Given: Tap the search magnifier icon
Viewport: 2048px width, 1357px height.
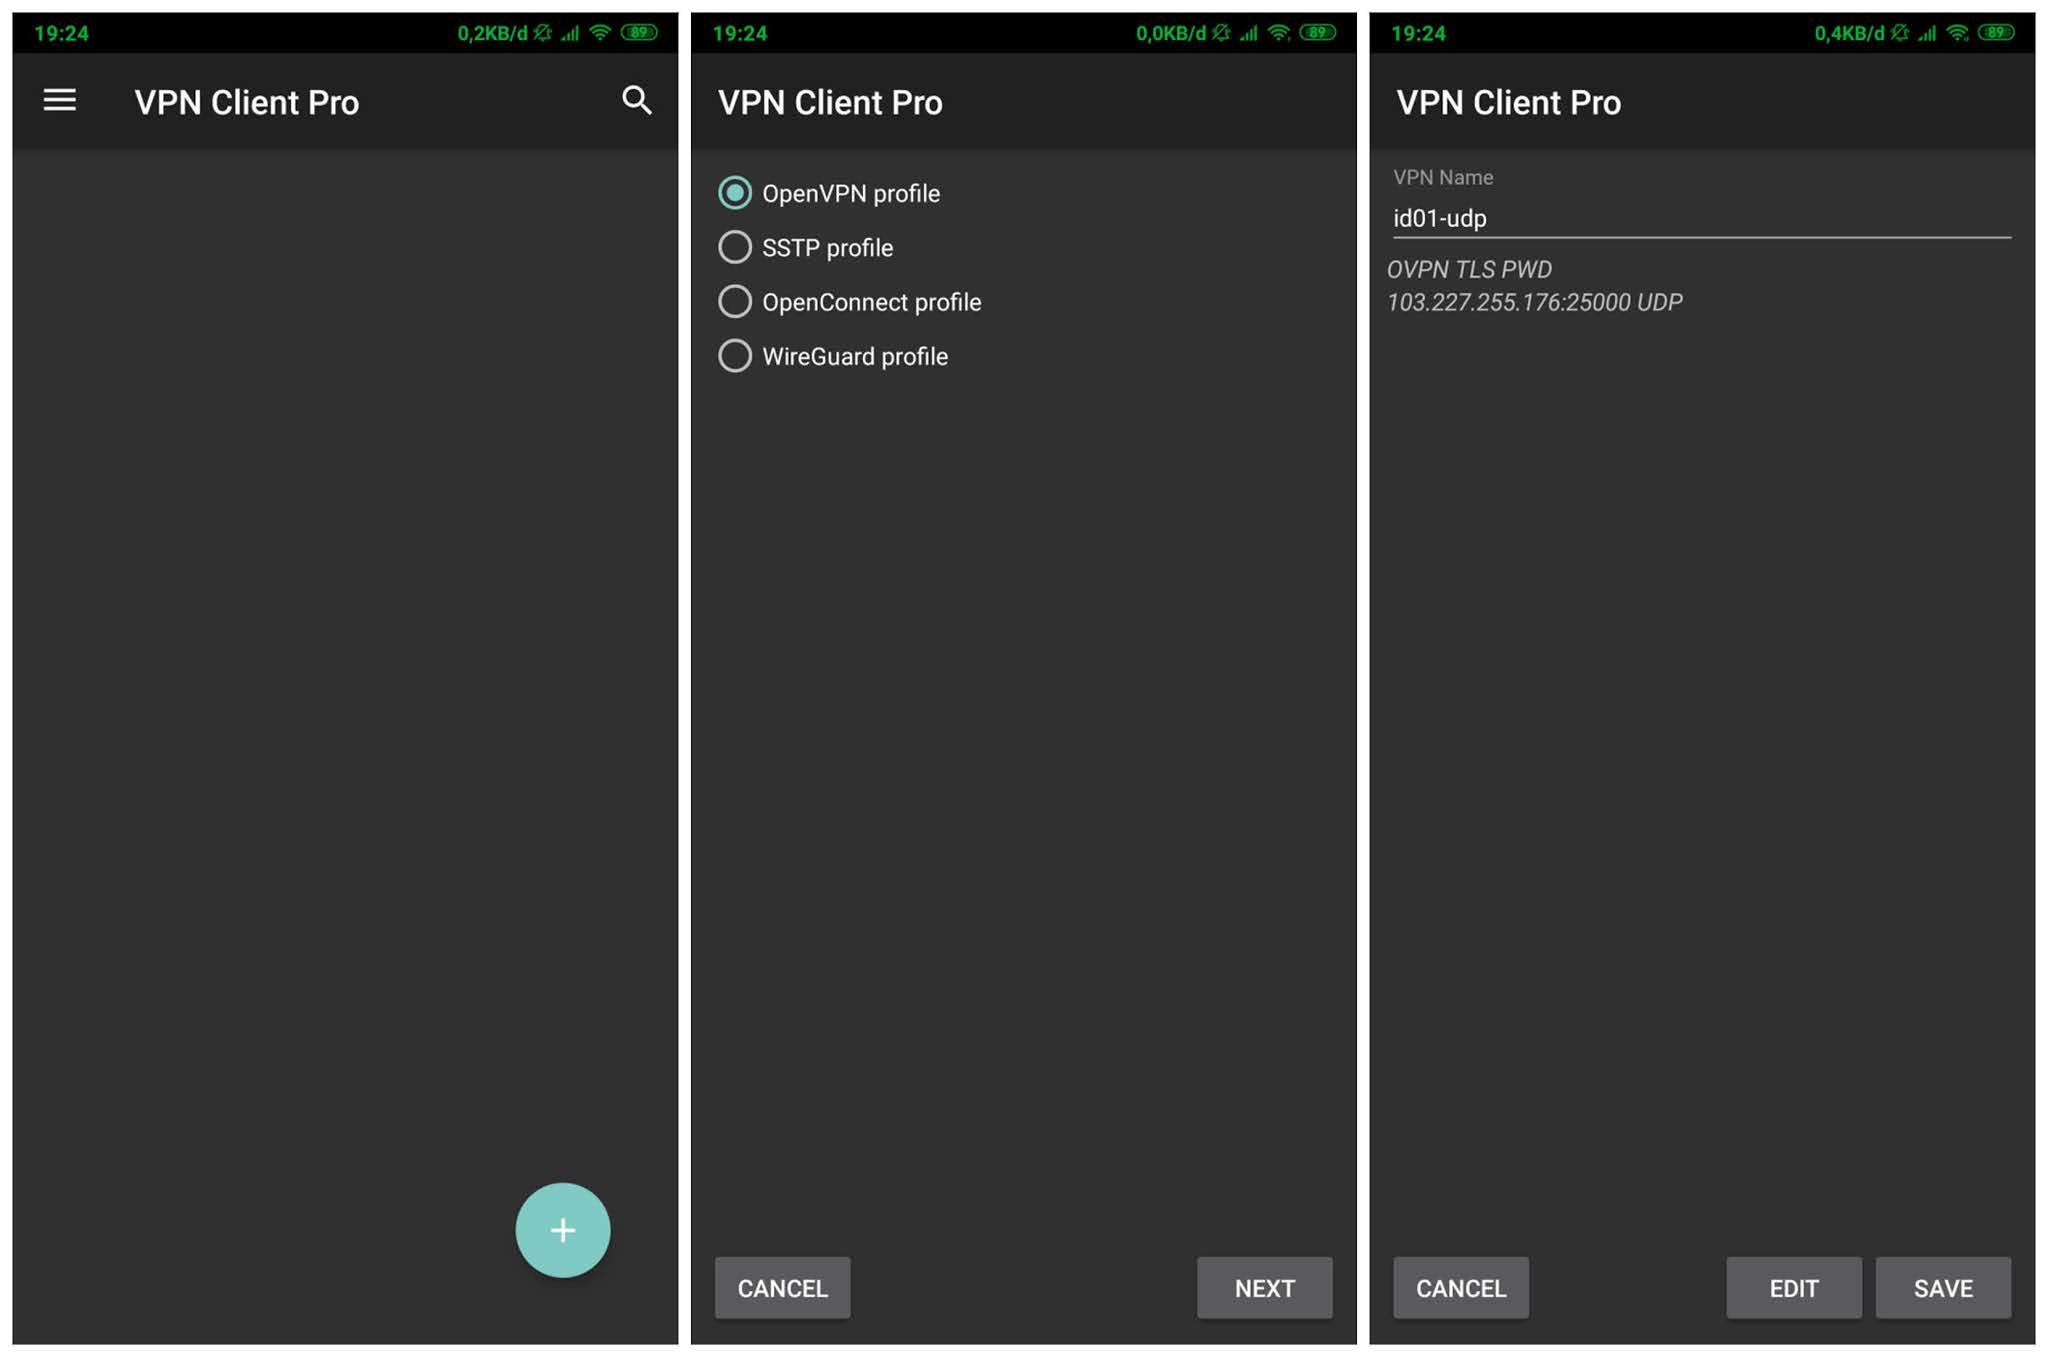Looking at the screenshot, I should pos(637,100).
